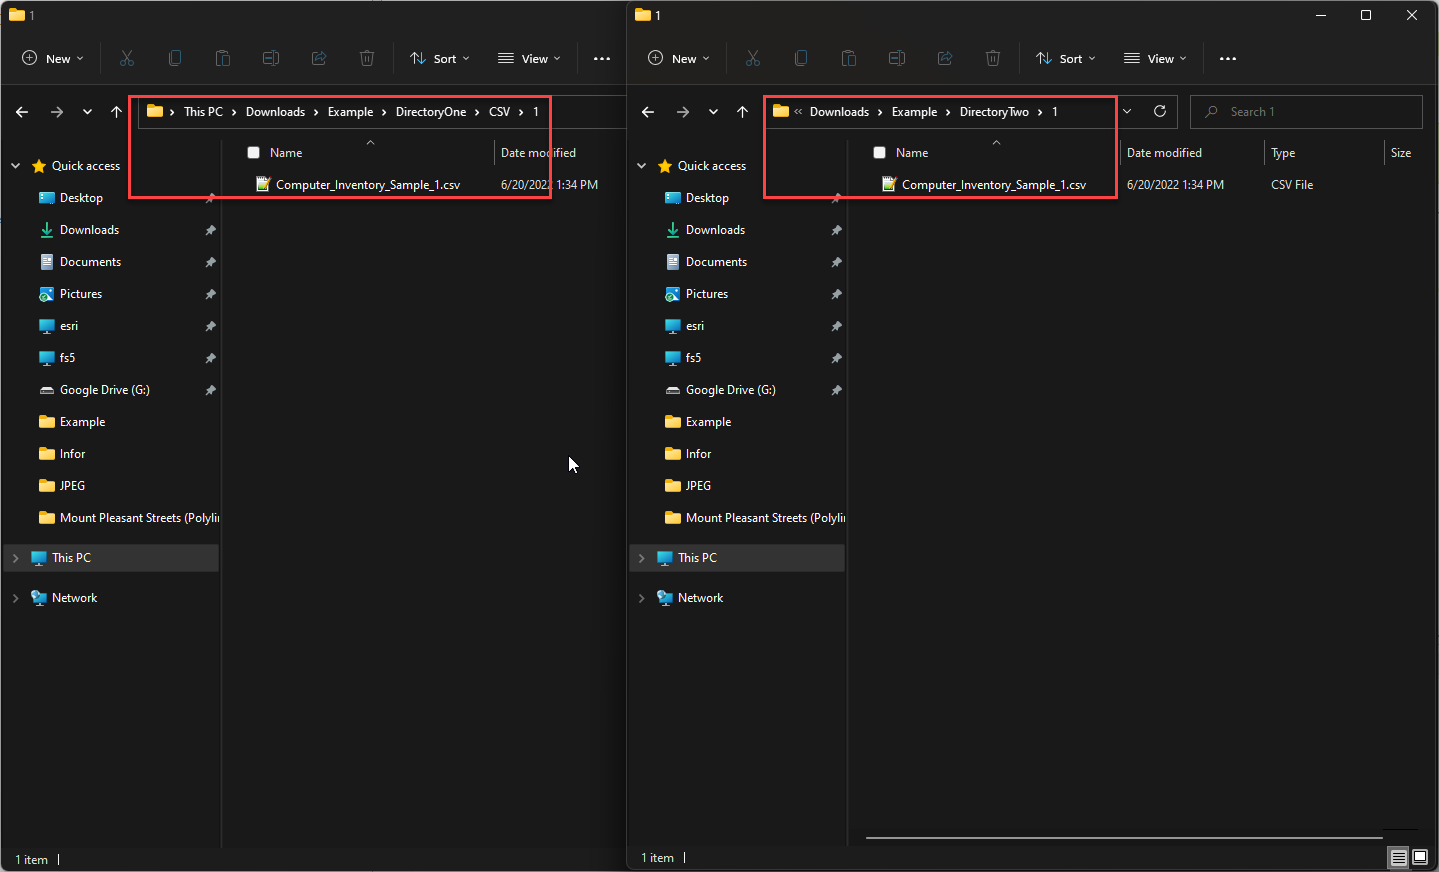
Task: Click the Share icon in left window toolbar
Action: tap(319, 58)
